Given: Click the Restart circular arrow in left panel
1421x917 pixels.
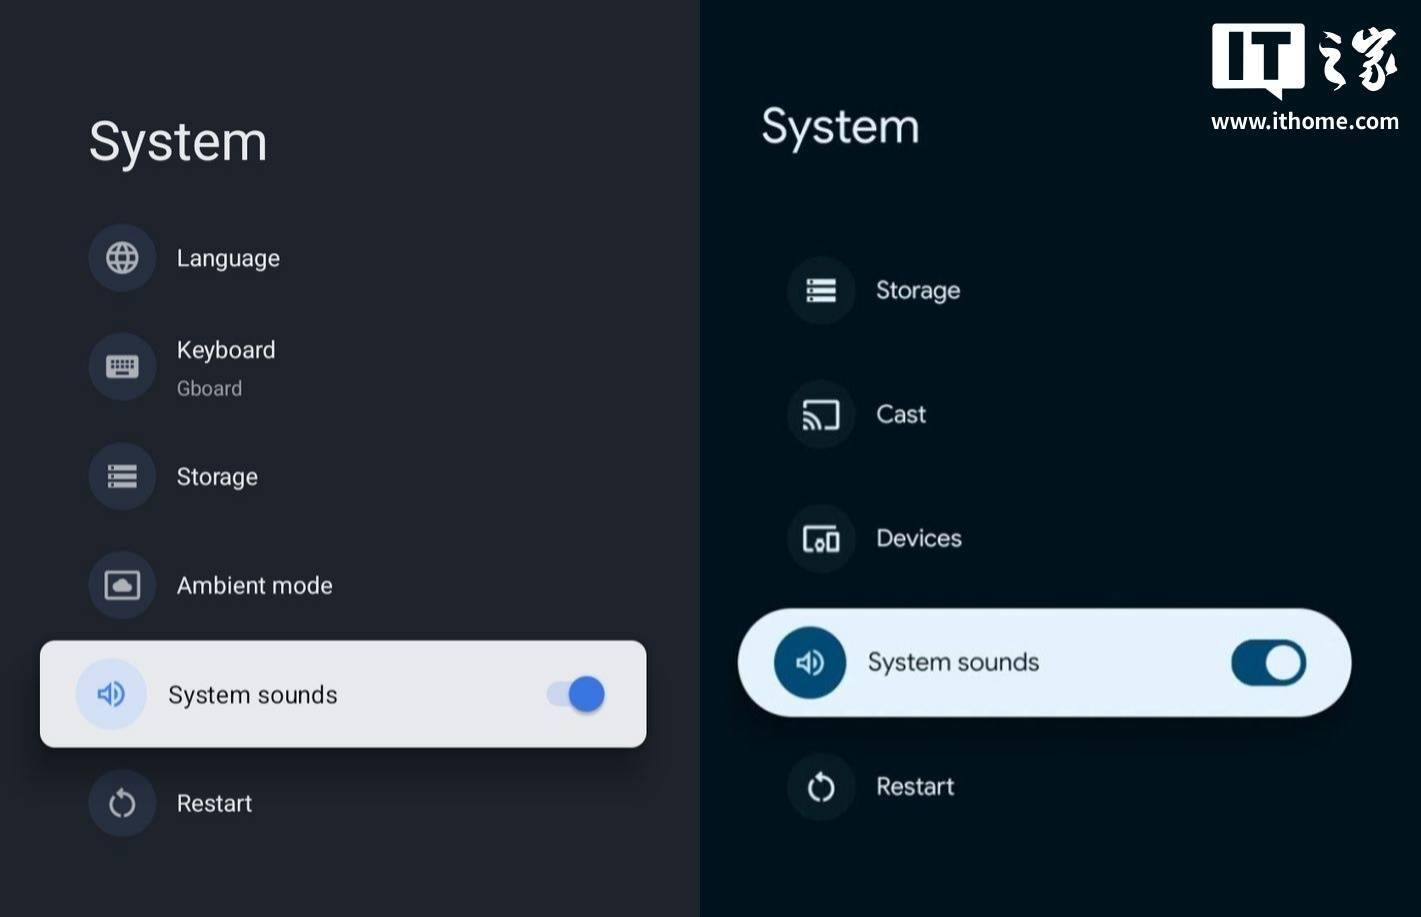Looking at the screenshot, I should 122,803.
